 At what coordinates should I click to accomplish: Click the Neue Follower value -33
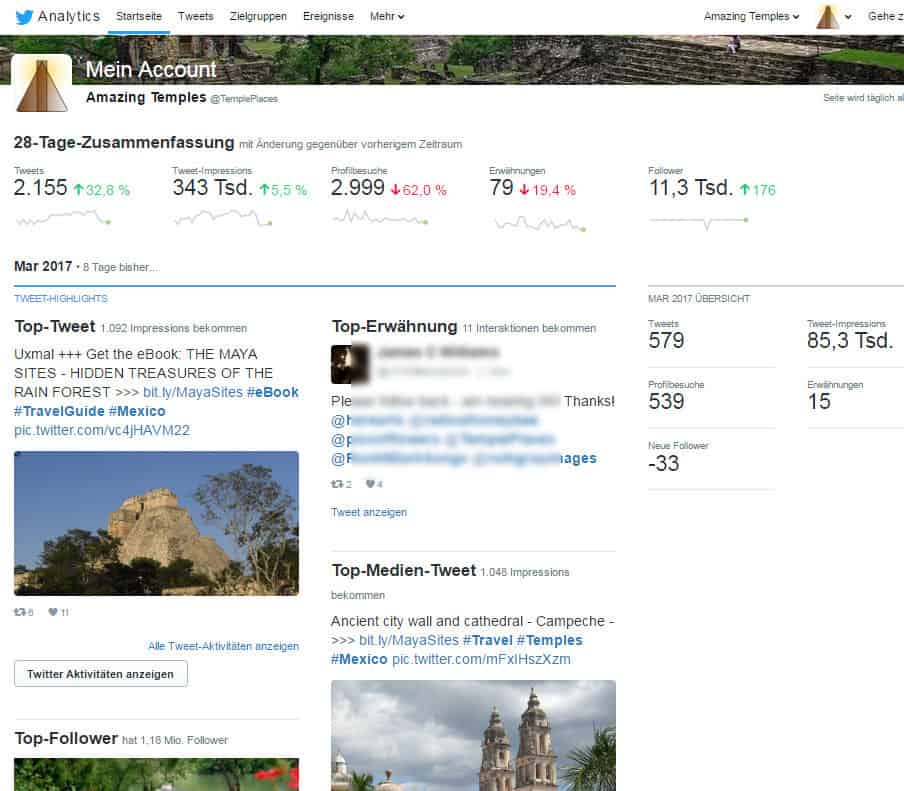click(664, 464)
